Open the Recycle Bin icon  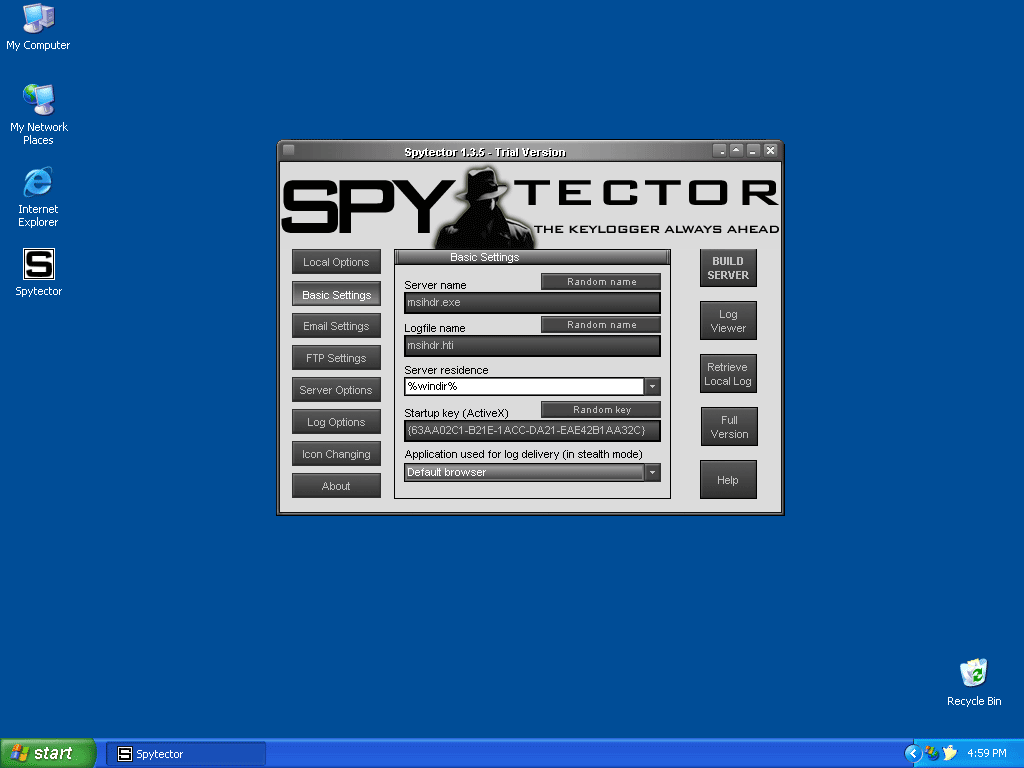click(x=973, y=674)
